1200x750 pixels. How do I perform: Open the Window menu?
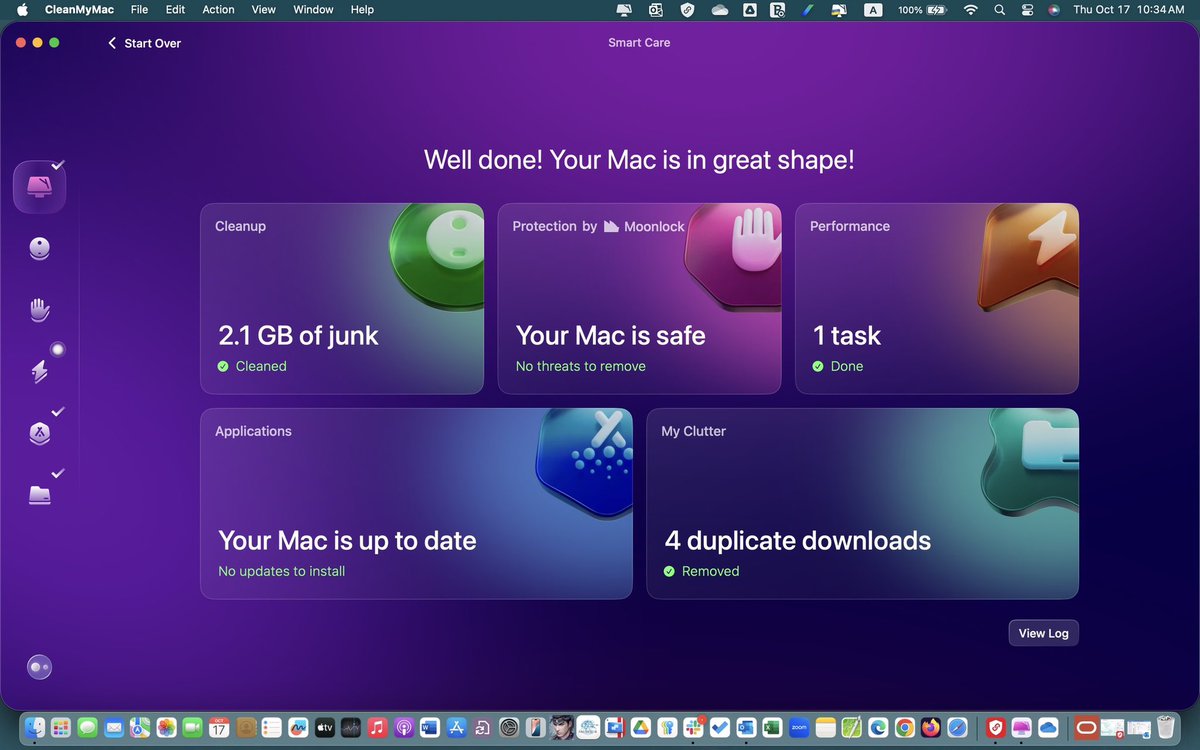point(313,9)
